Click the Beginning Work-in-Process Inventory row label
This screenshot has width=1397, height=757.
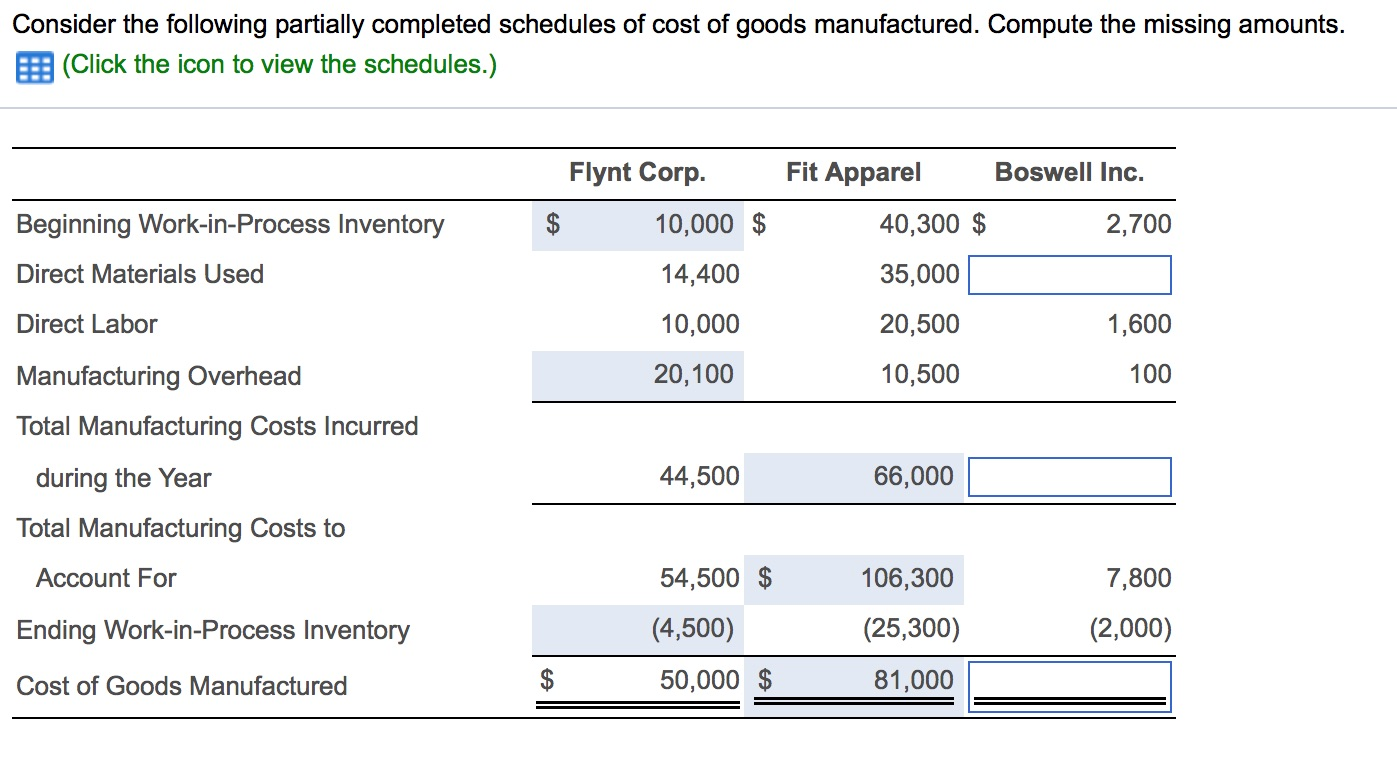tap(230, 224)
